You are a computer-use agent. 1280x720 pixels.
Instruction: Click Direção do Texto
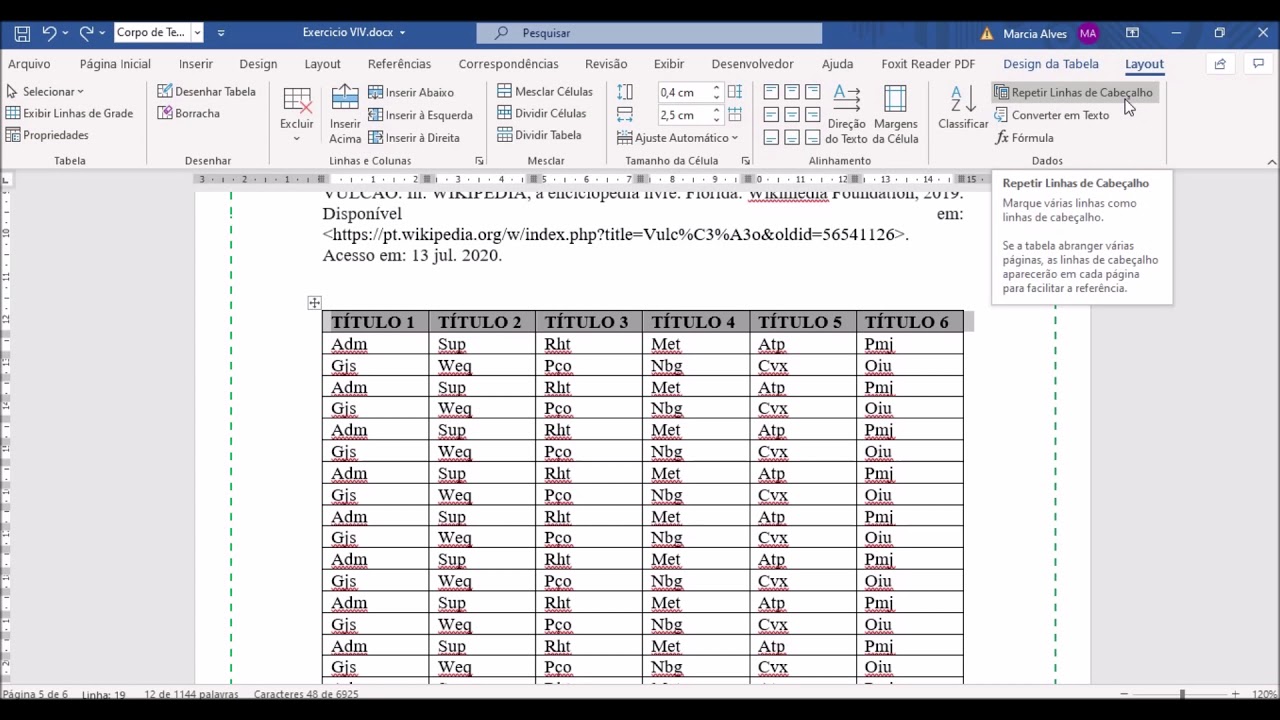pyautogui.click(x=846, y=114)
